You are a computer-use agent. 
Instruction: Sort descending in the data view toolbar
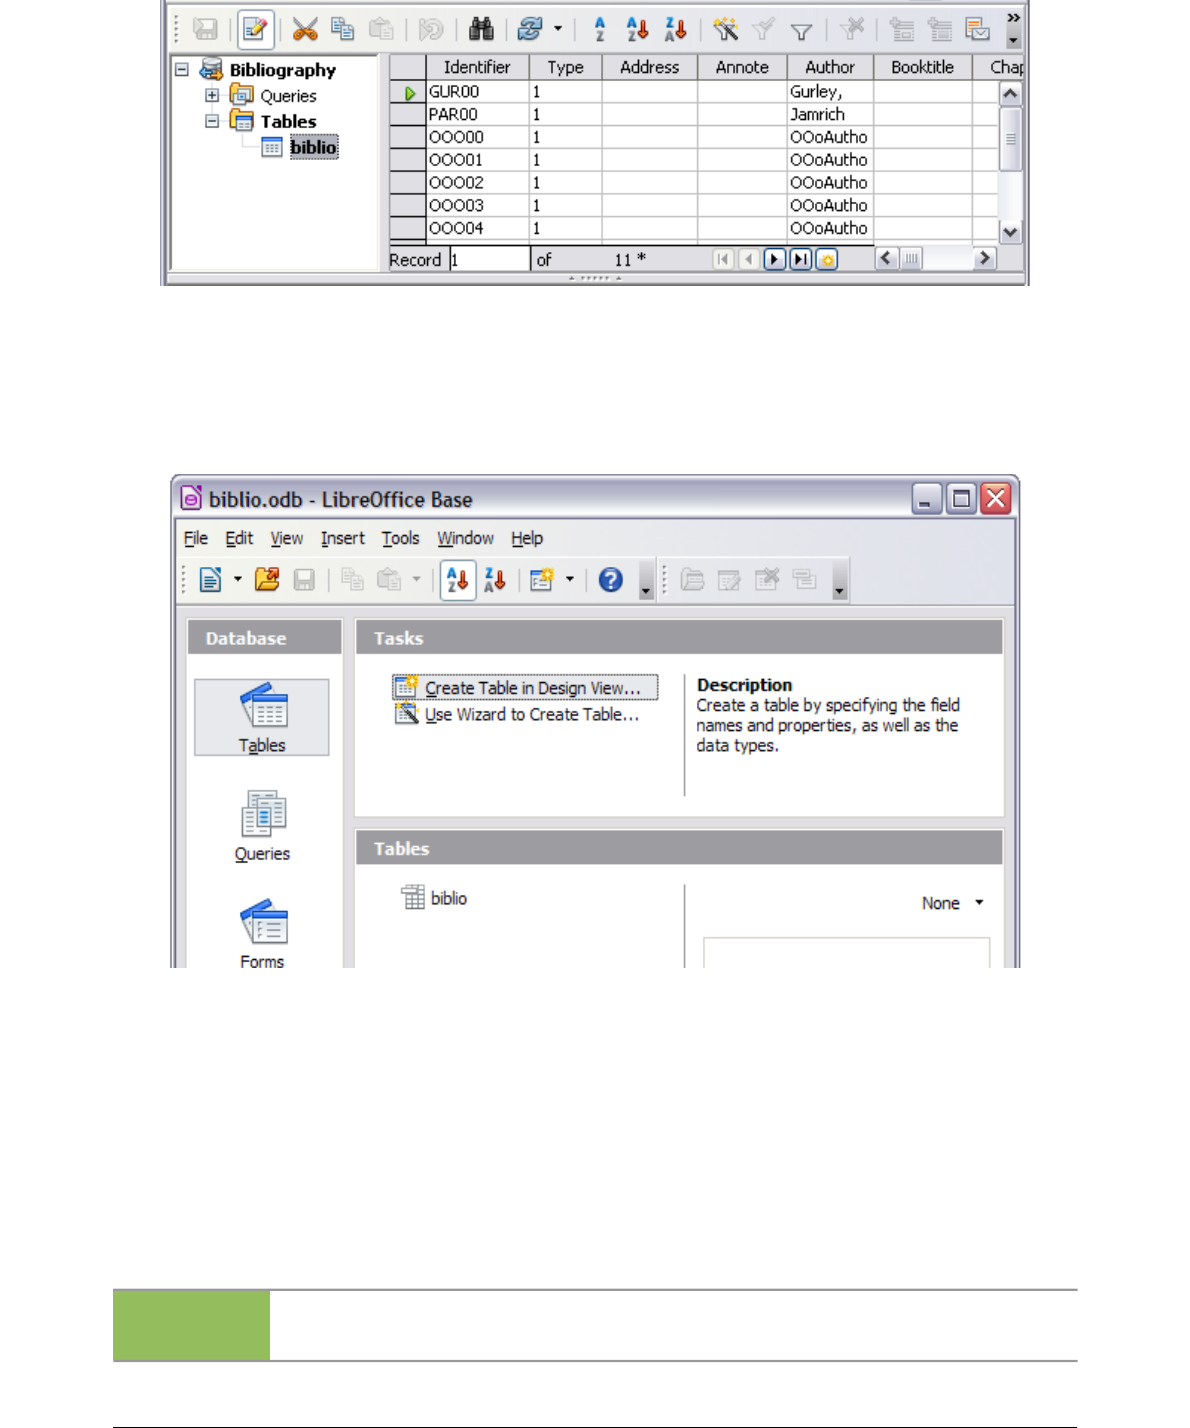click(x=675, y=30)
